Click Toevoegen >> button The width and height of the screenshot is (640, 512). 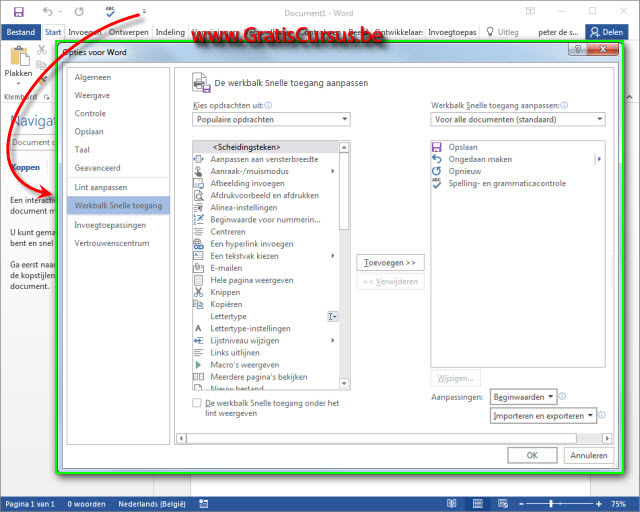click(x=390, y=263)
